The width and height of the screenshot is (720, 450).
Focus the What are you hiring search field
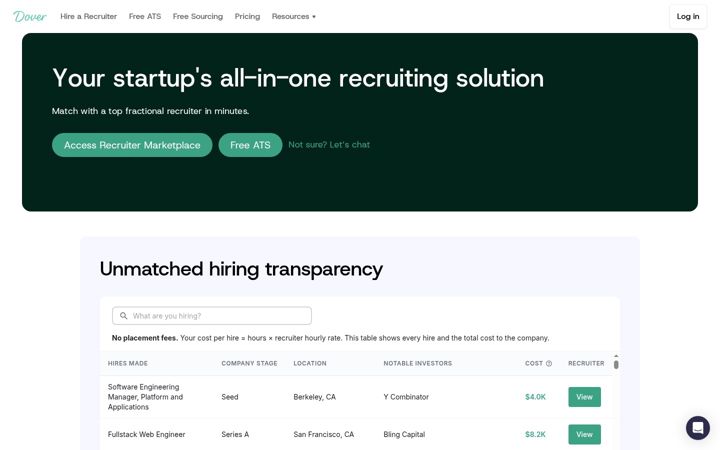212,316
